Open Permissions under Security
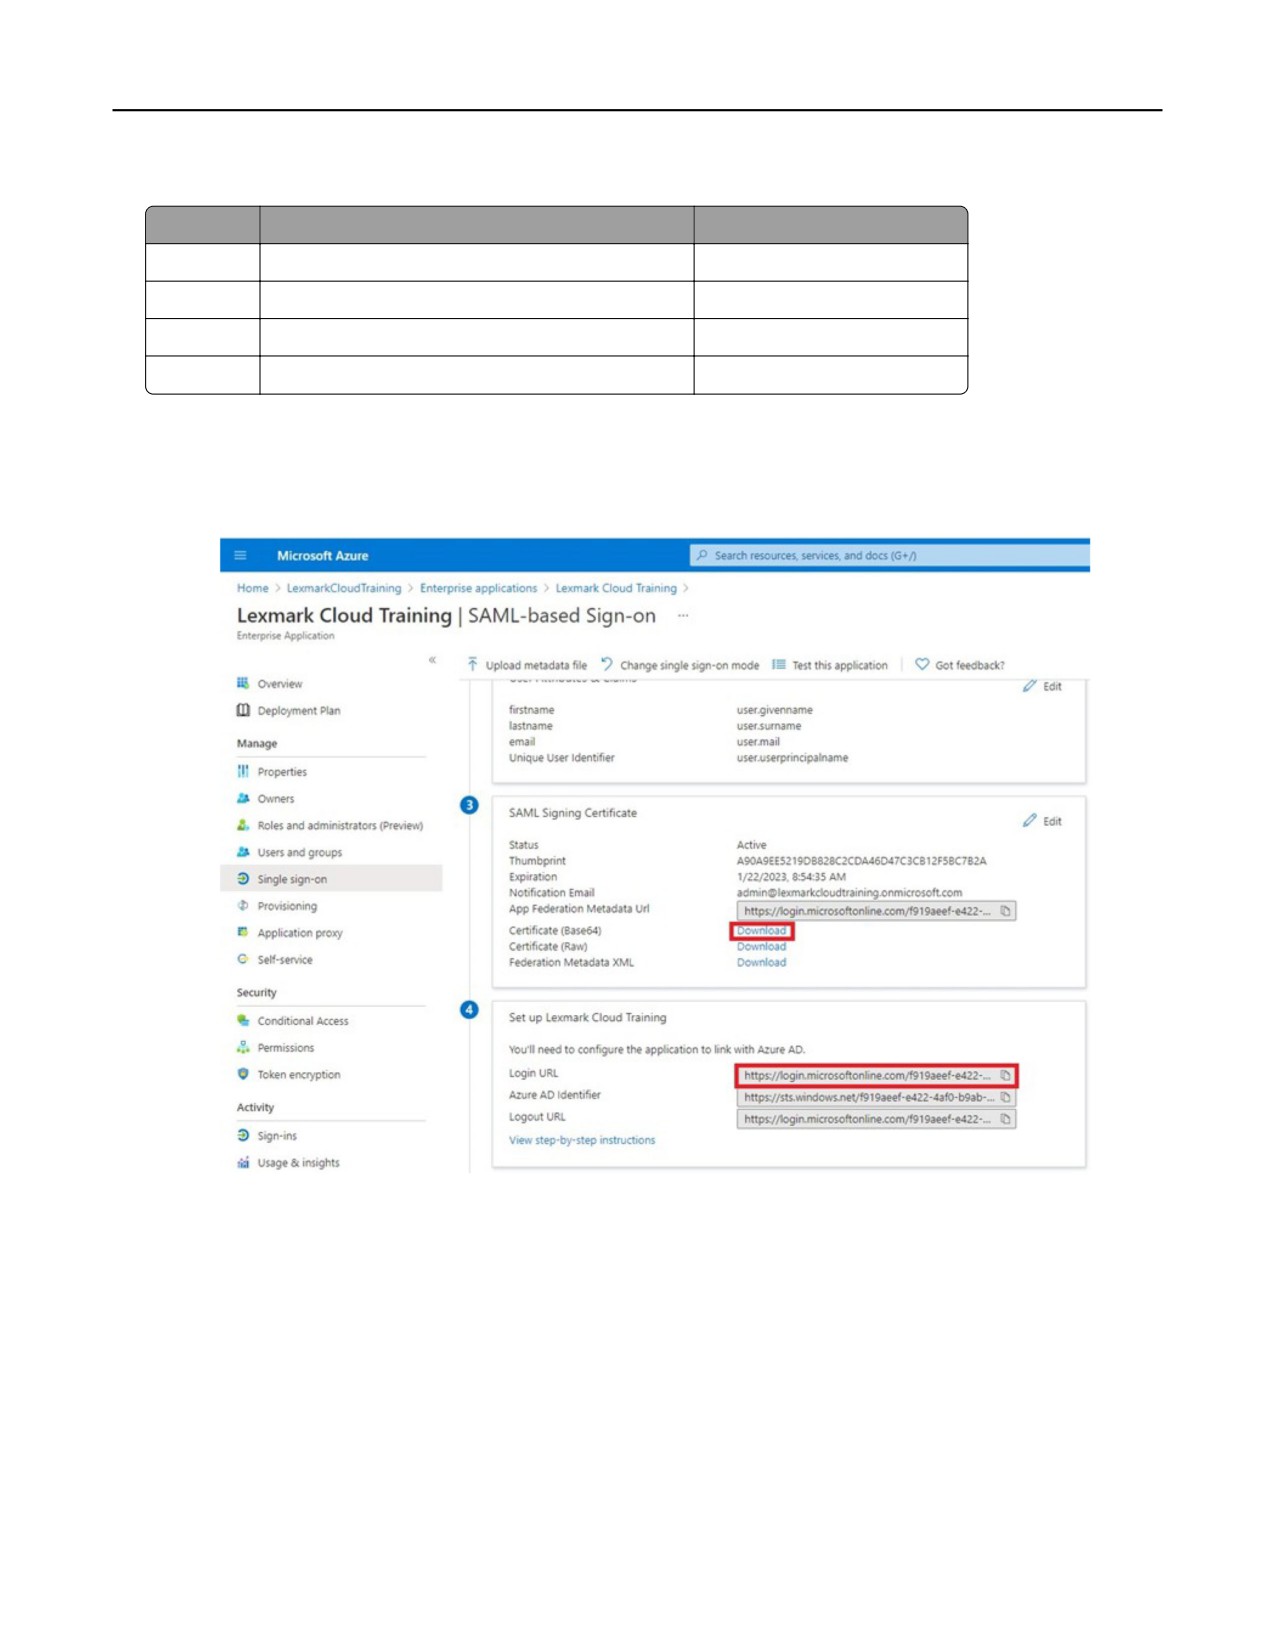The width and height of the screenshot is (1275, 1650). (x=285, y=1048)
